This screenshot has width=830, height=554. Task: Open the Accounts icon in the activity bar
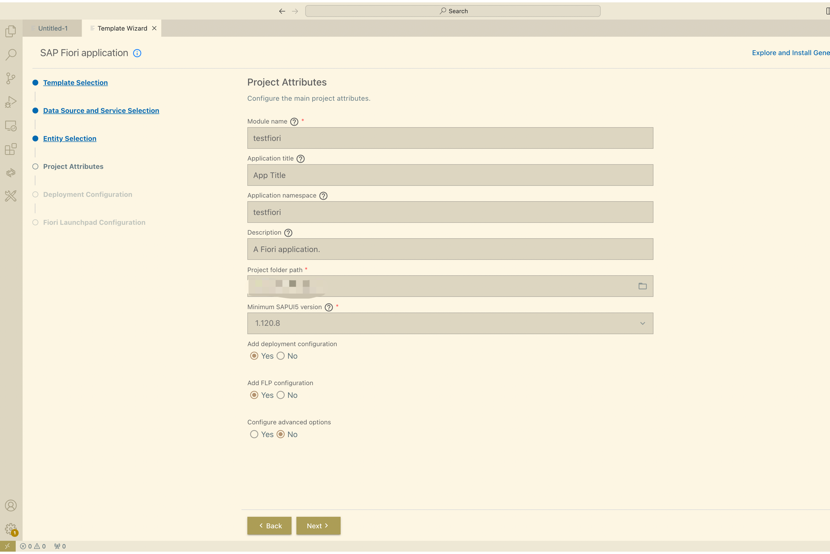pyautogui.click(x=11, y=505)
